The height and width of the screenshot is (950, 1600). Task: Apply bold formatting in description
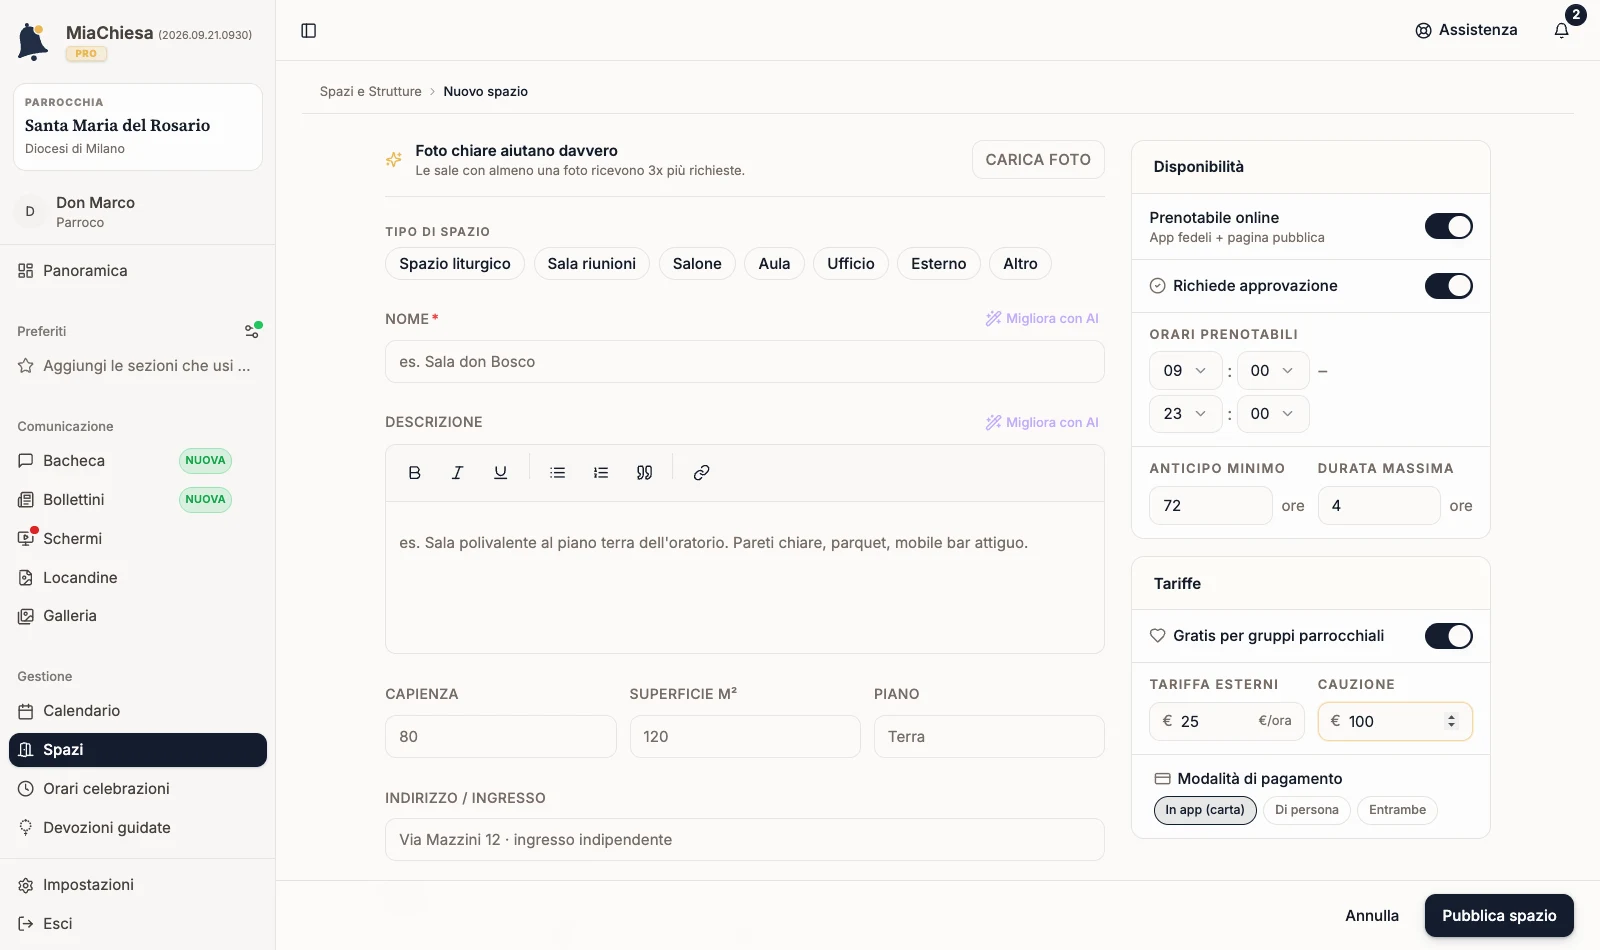point(414,473)
